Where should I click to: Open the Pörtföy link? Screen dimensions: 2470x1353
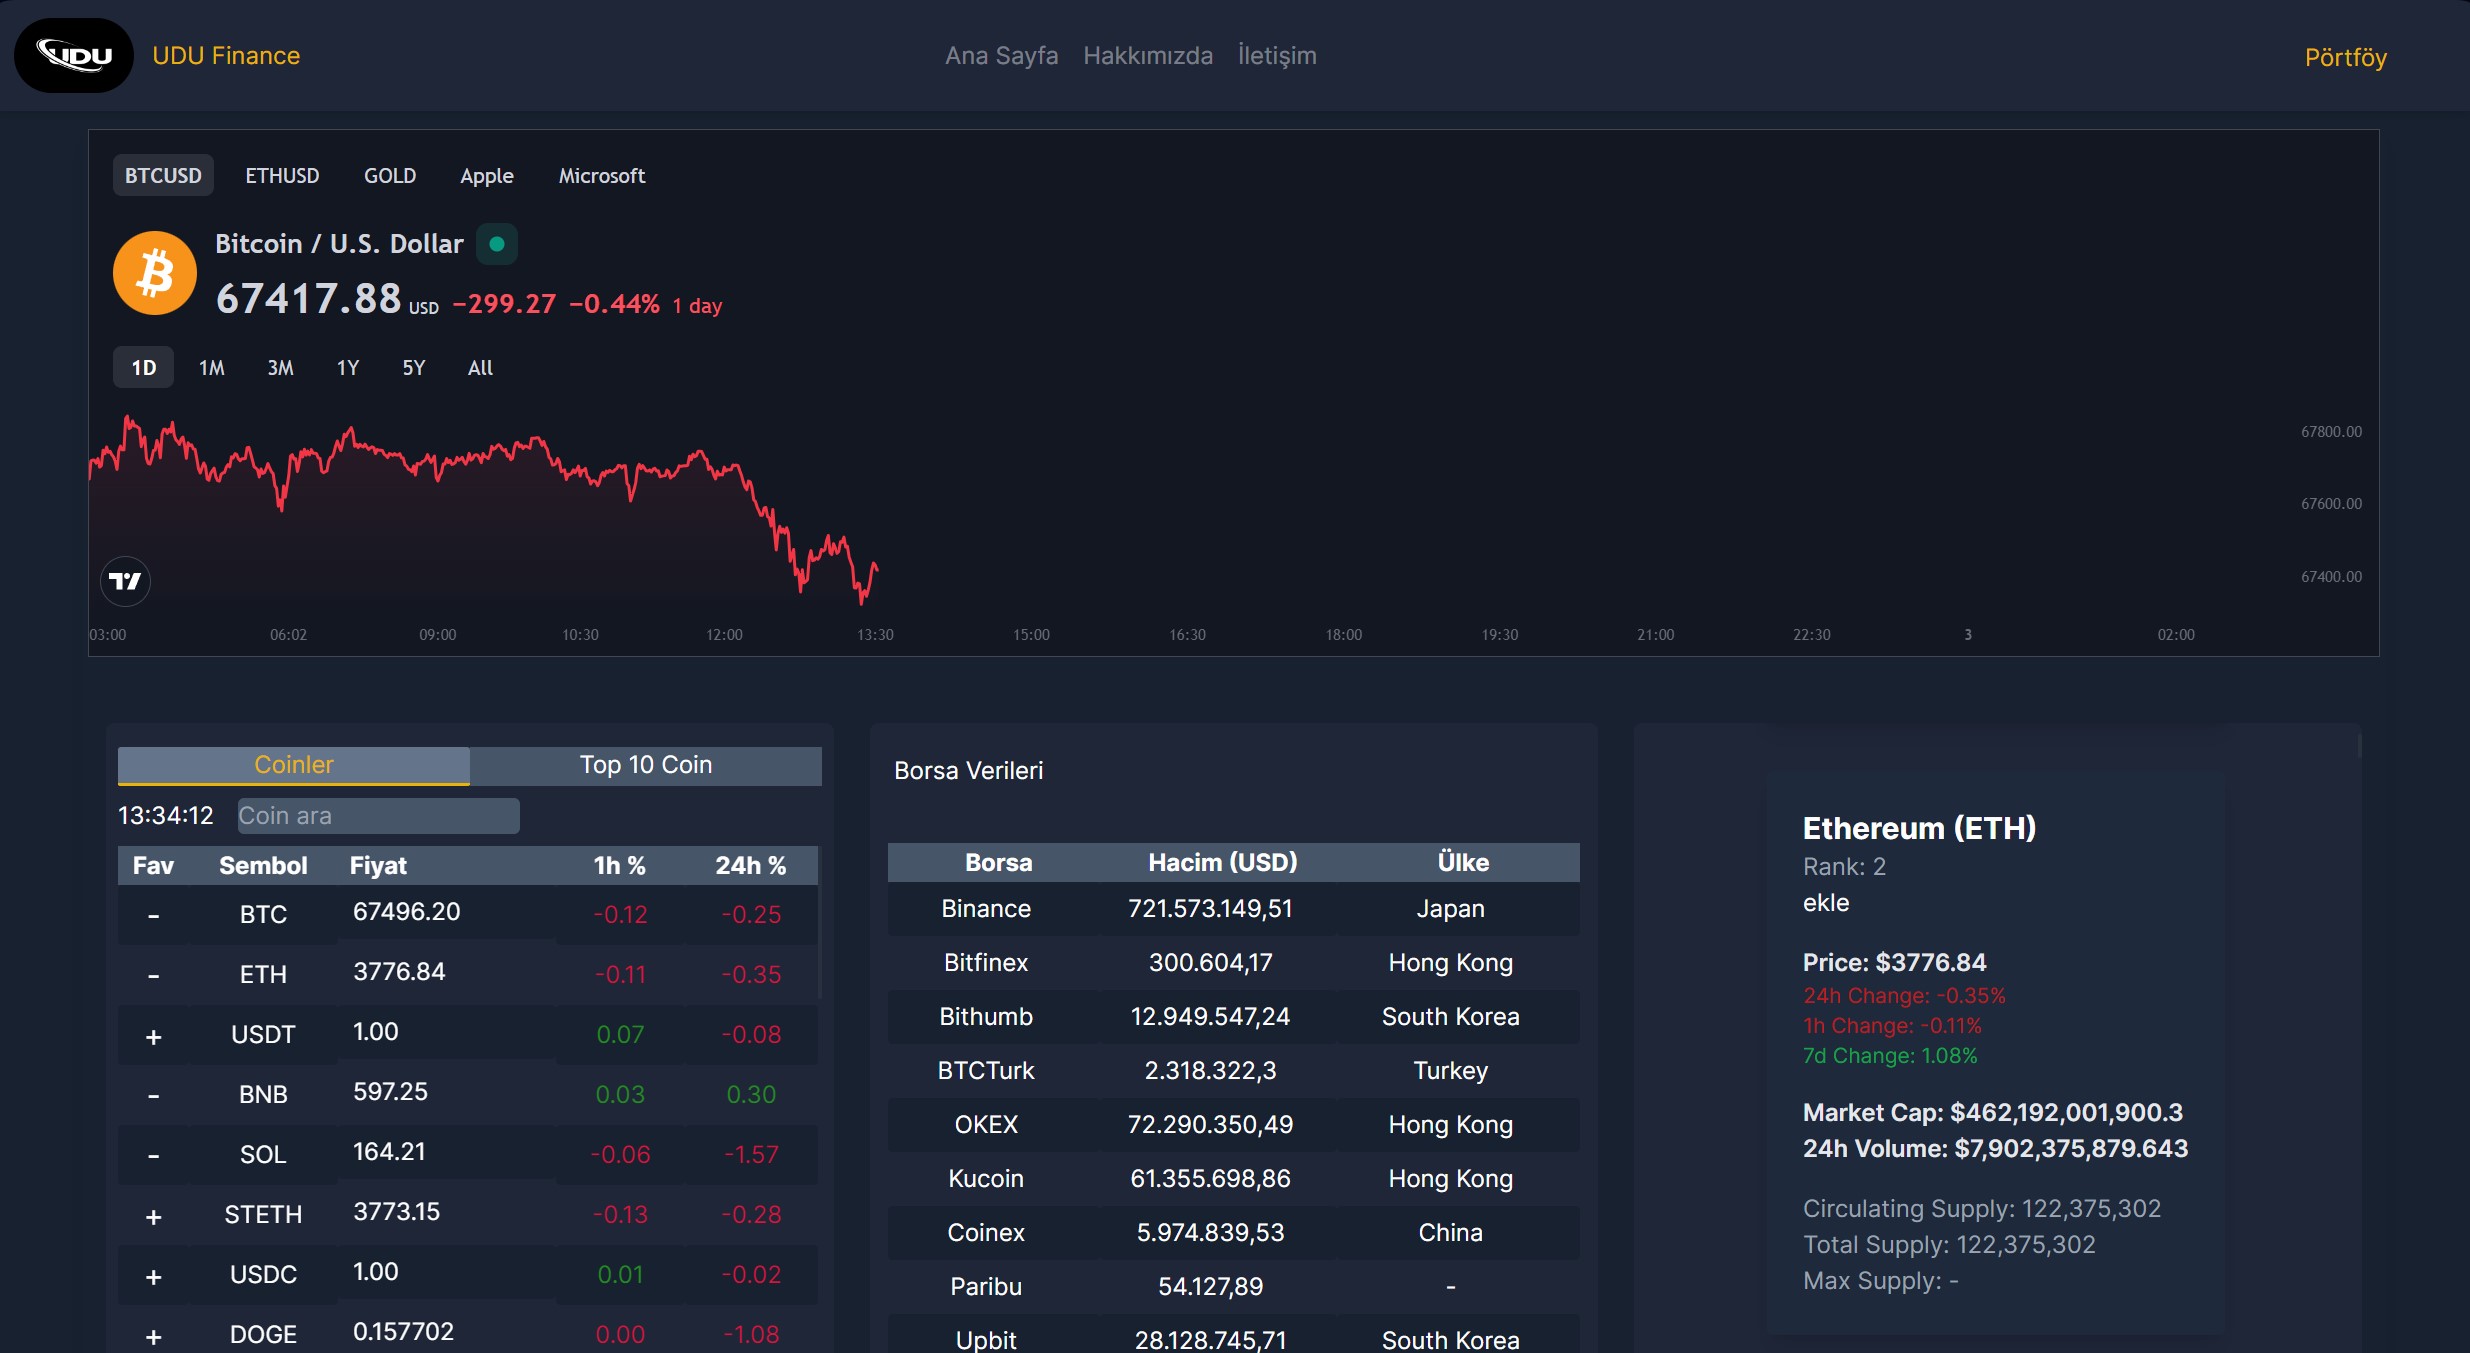pos(2345,57)
